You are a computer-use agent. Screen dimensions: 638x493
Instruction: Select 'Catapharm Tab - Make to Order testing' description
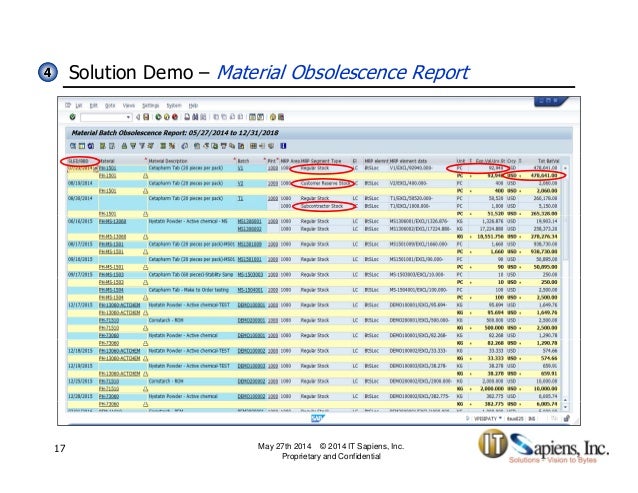[x=188, y=290]
